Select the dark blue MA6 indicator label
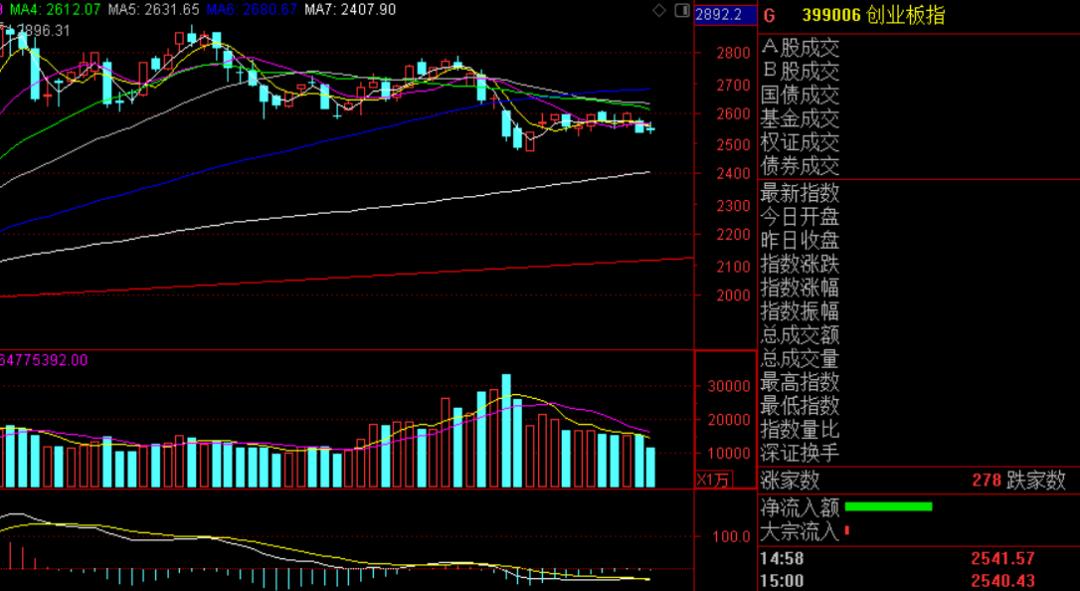 (252, 10)
